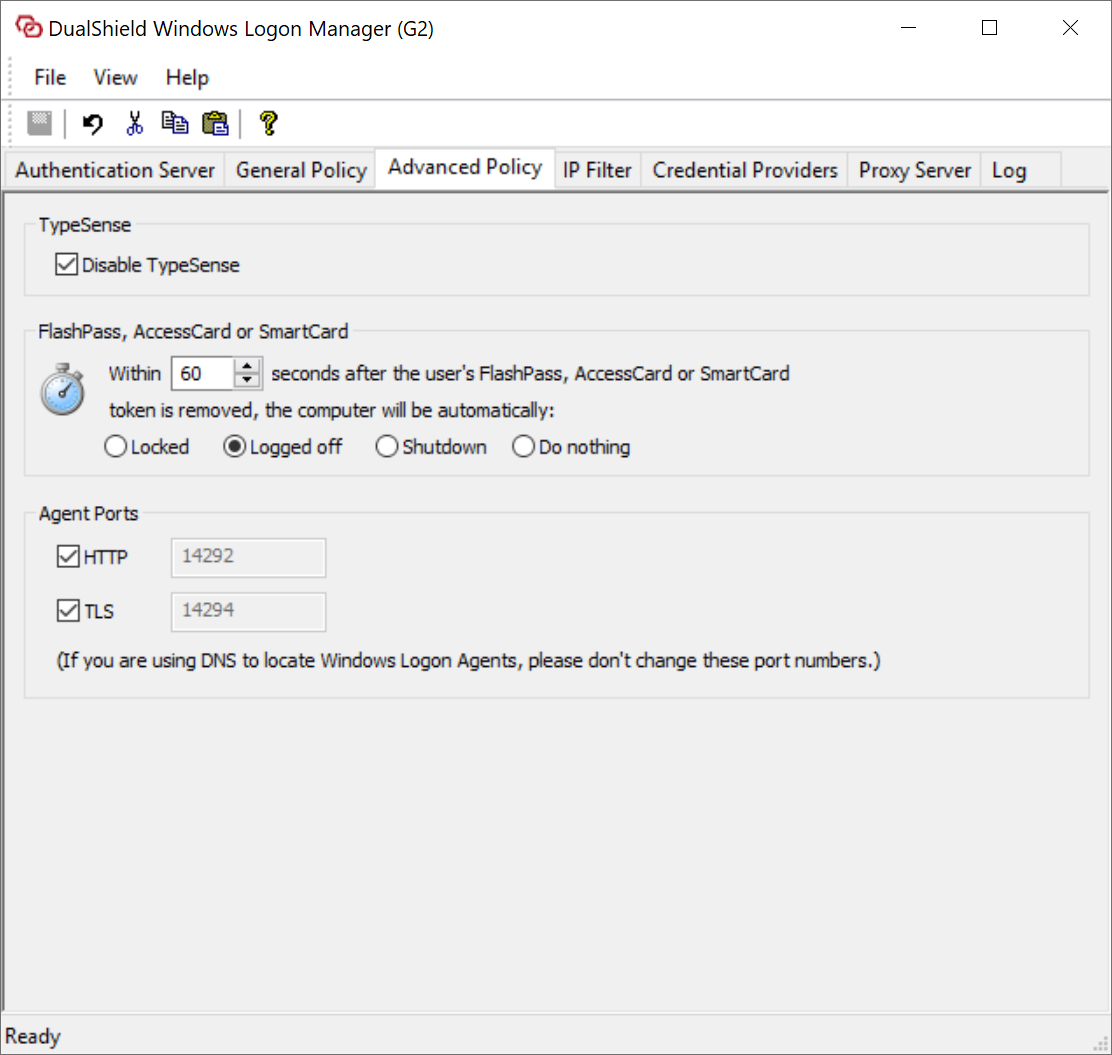
Task: Uncheck the Disable TypeSense checkbox
Action: click(67, 265)
